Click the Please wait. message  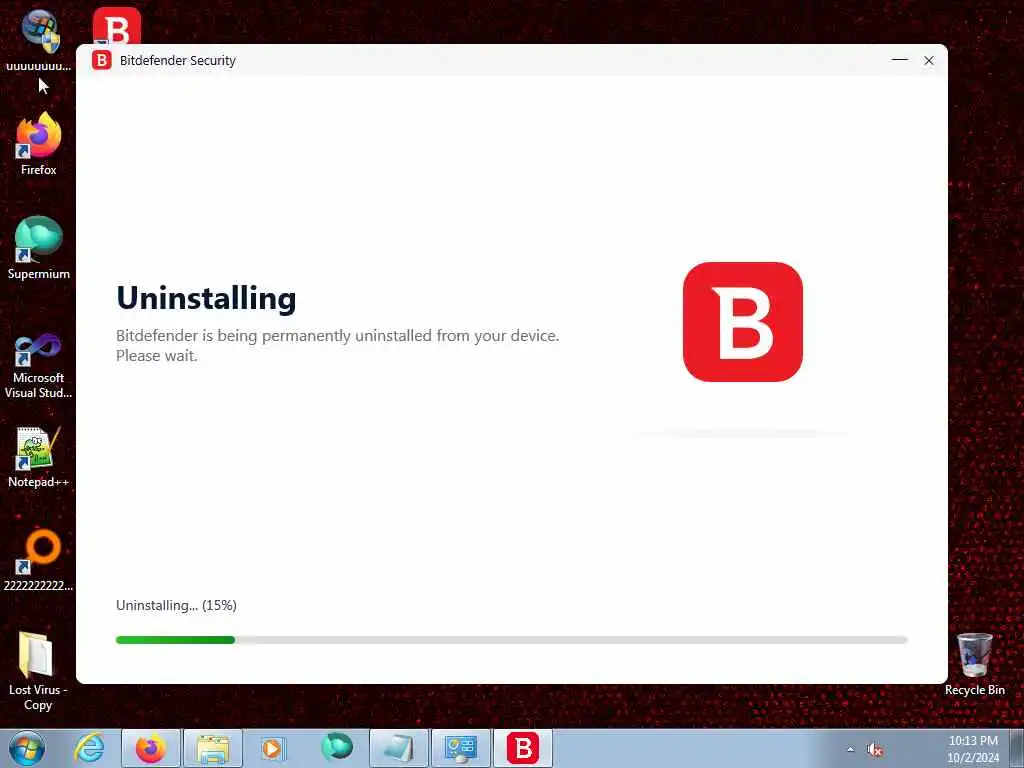[157, 356]
